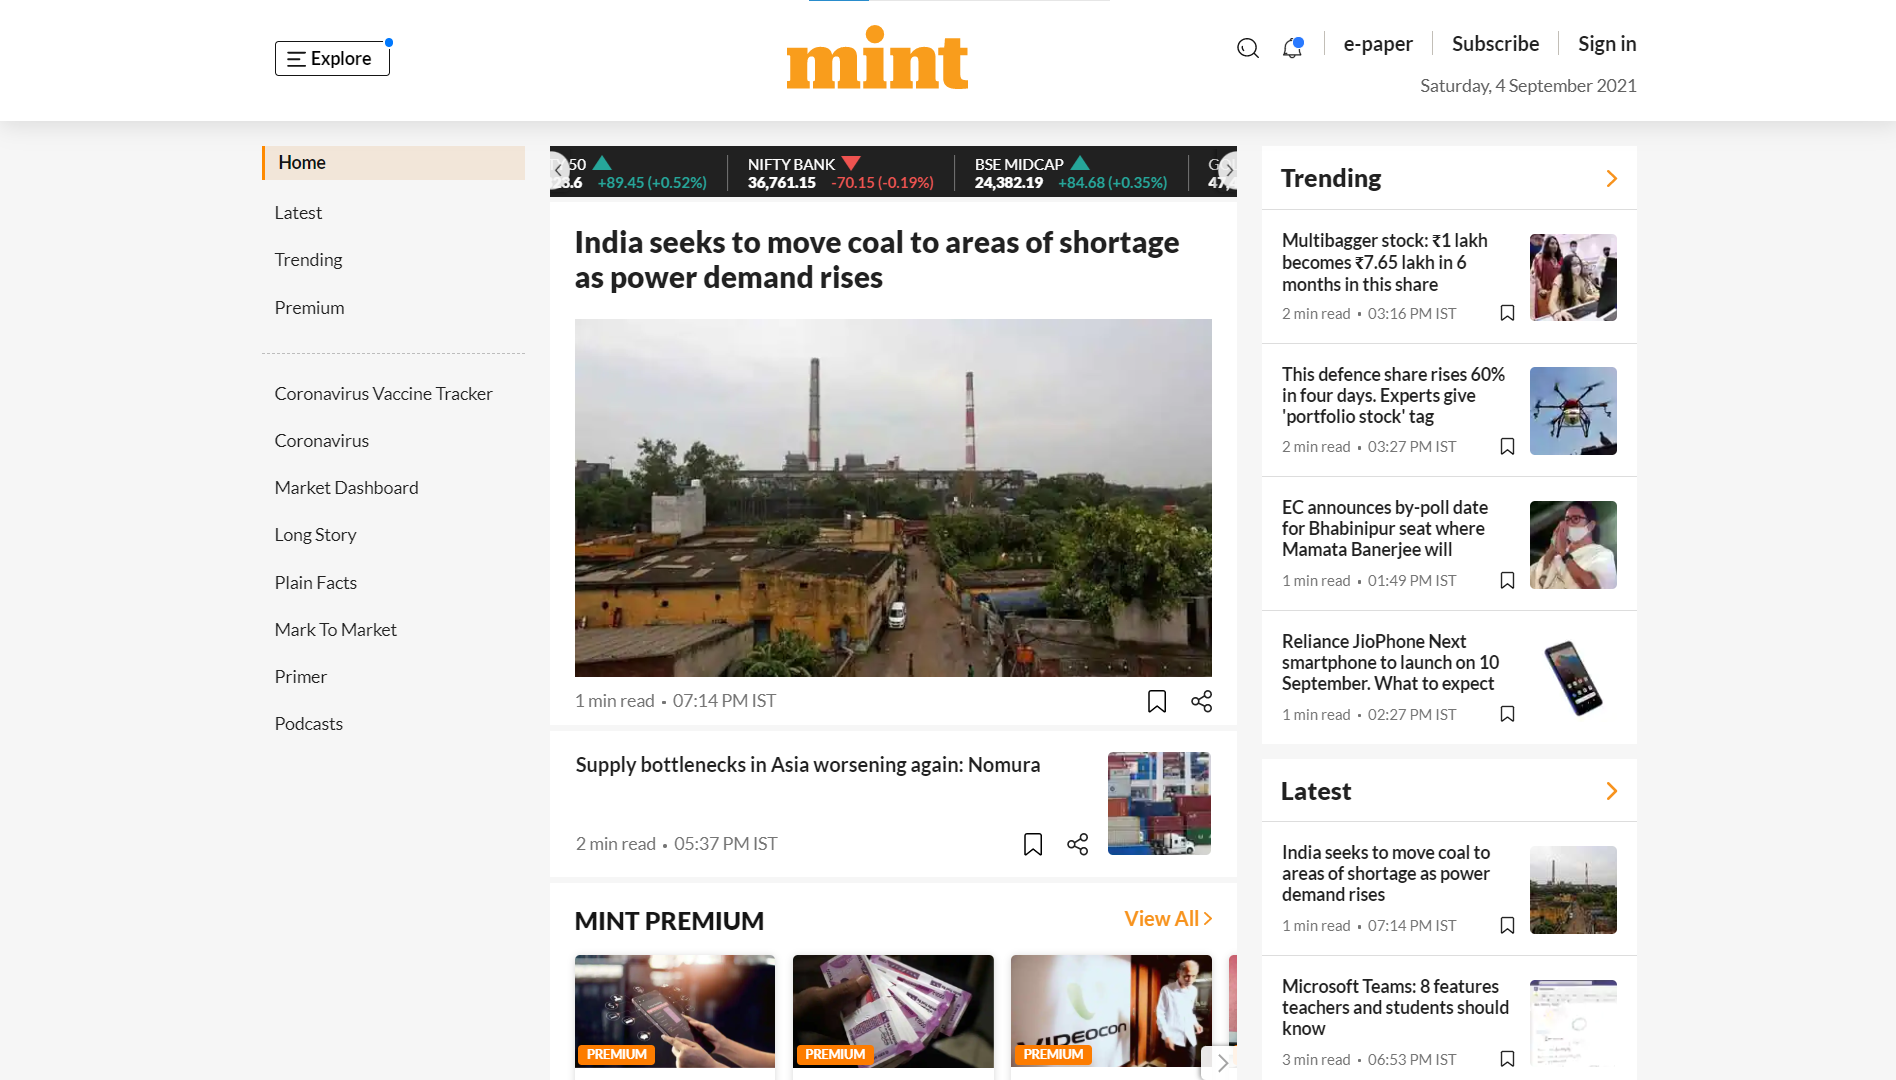Open Plain Facts in sidebar
The height and width of the screenshot is (1080, 1896).
point(315,582)
